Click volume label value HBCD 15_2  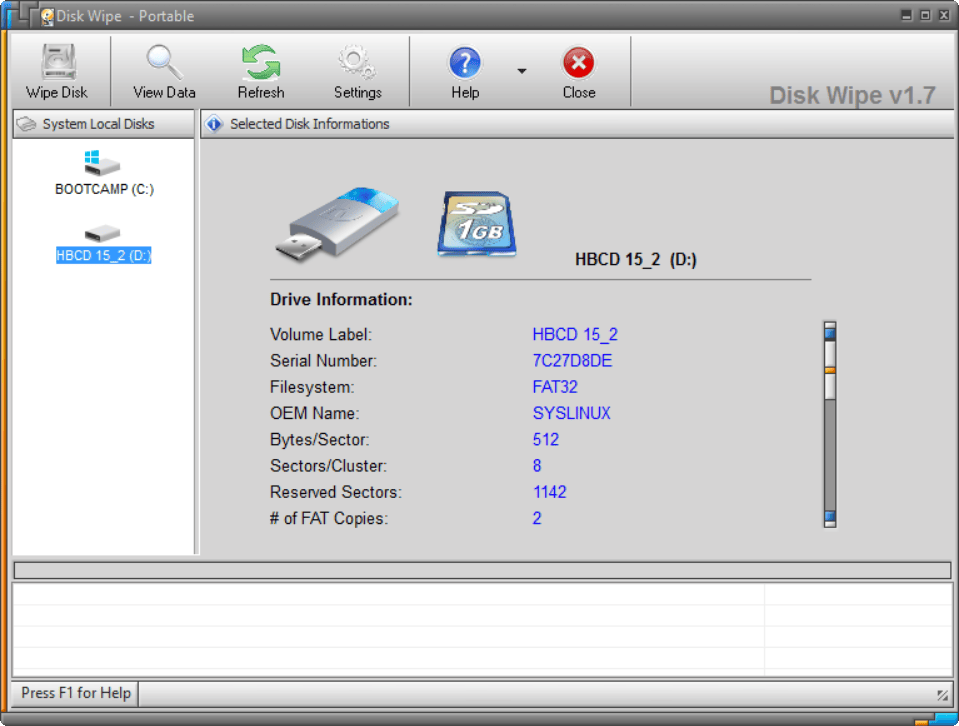[x=575, y=335]
